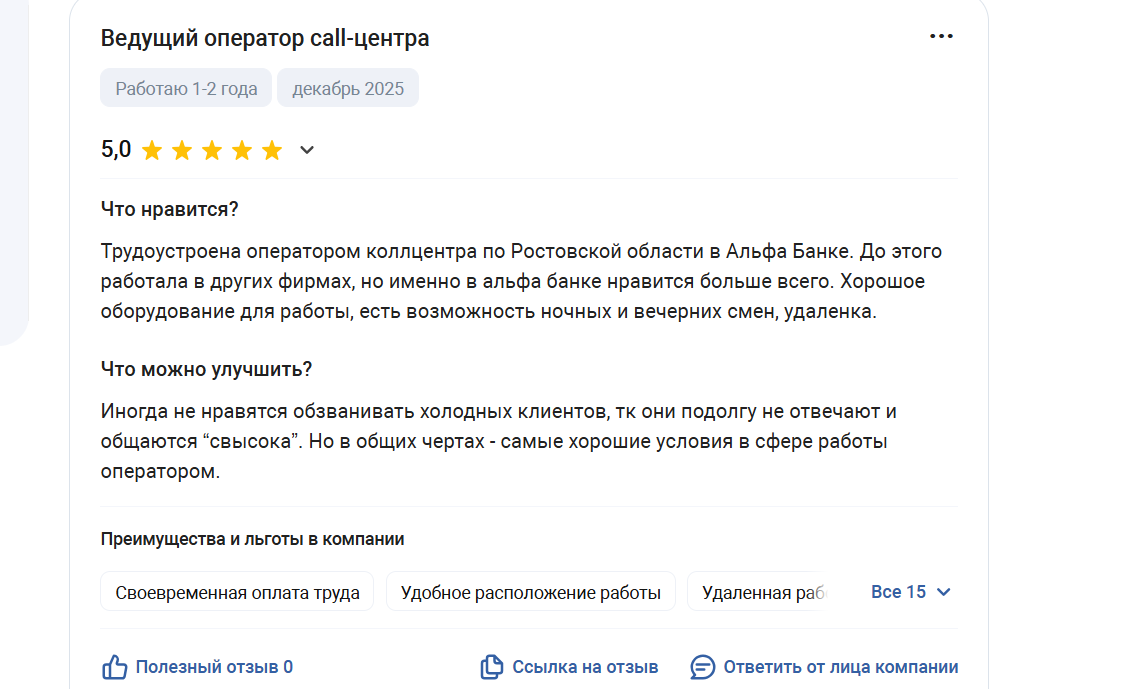Click the first yellow rating star

click(x=152, y=151)
